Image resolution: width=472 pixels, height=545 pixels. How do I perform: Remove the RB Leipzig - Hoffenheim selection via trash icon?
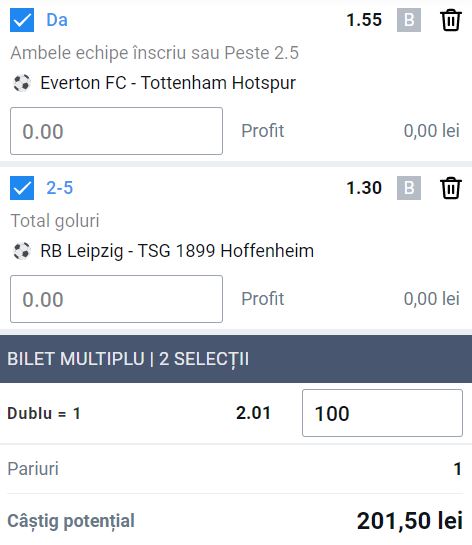point(451,188)
